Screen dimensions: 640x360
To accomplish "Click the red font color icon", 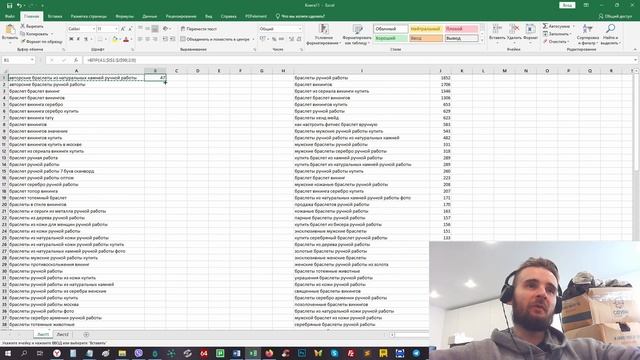I will 126,39.
